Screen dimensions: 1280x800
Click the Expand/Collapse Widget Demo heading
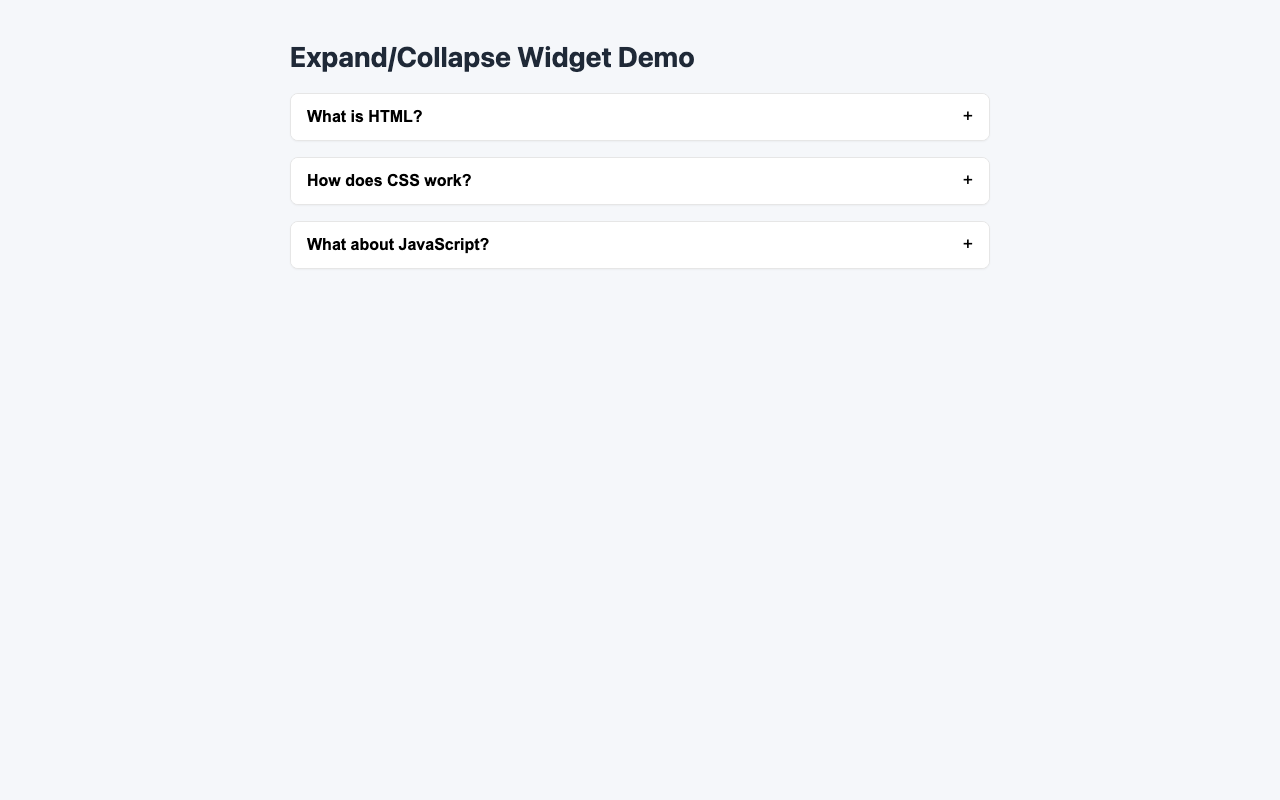(491, 57)
